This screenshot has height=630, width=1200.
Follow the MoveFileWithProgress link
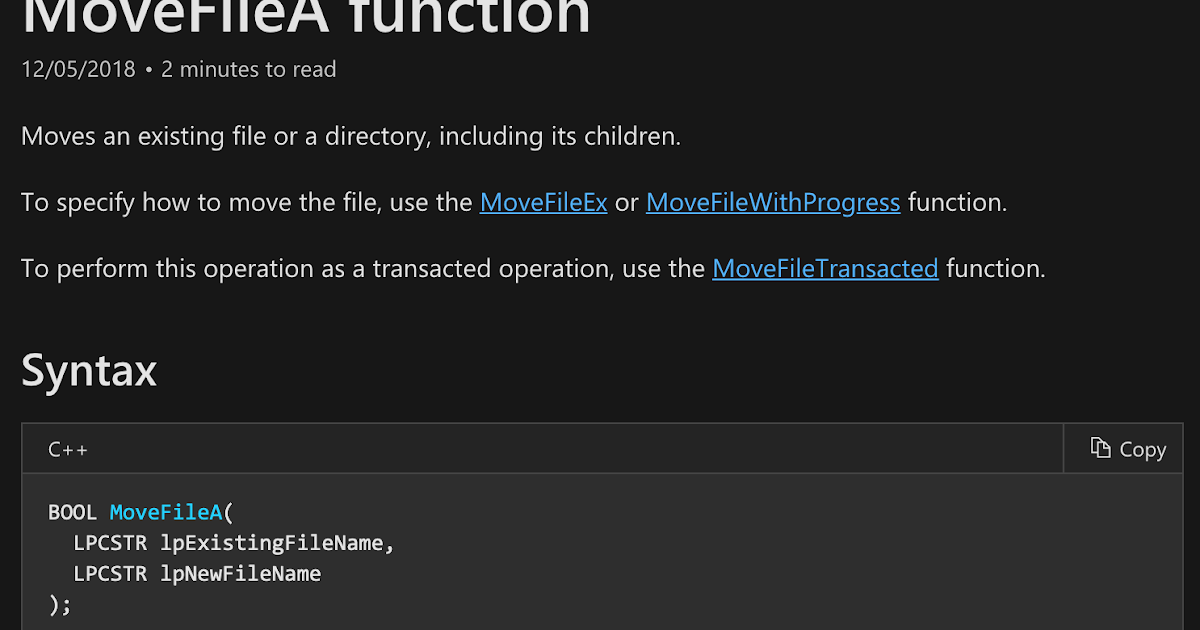[x=773, y=202]
